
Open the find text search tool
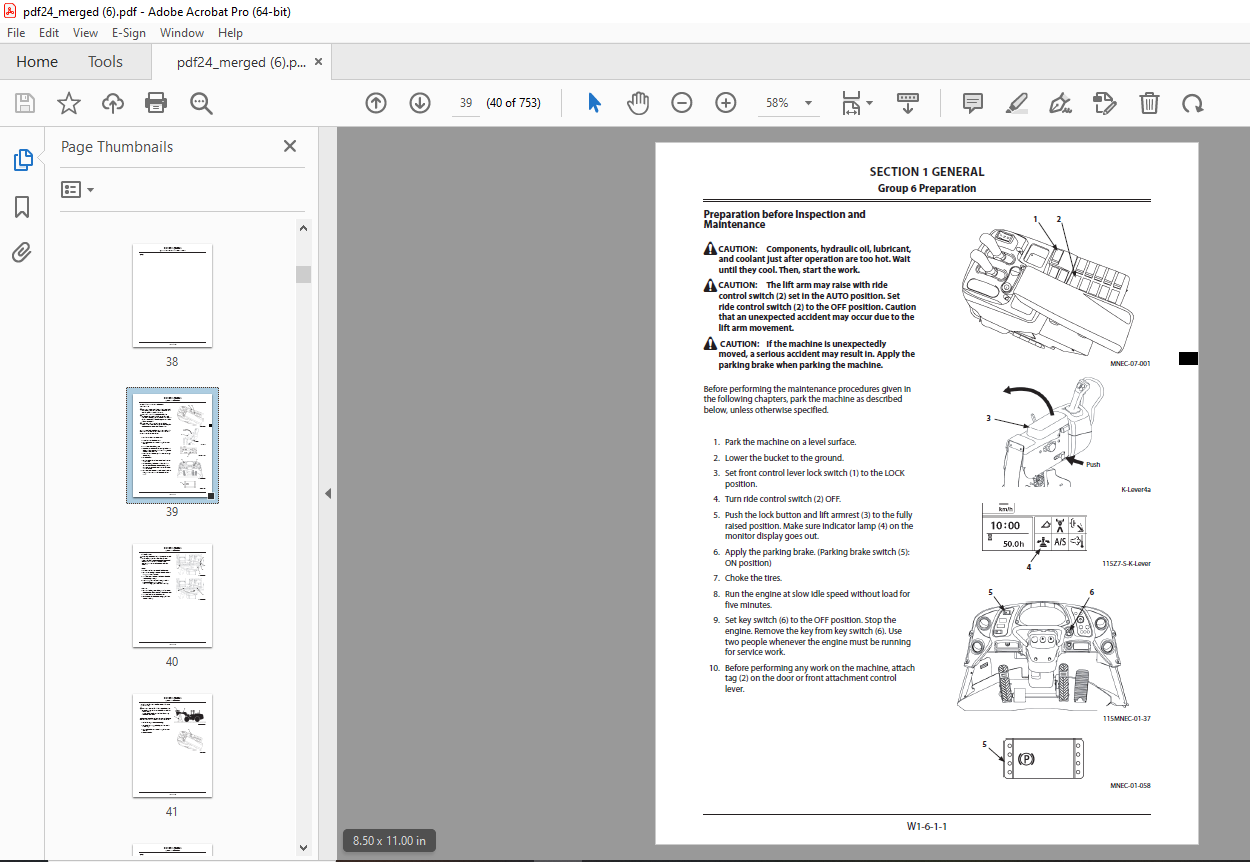click(201, 103)
